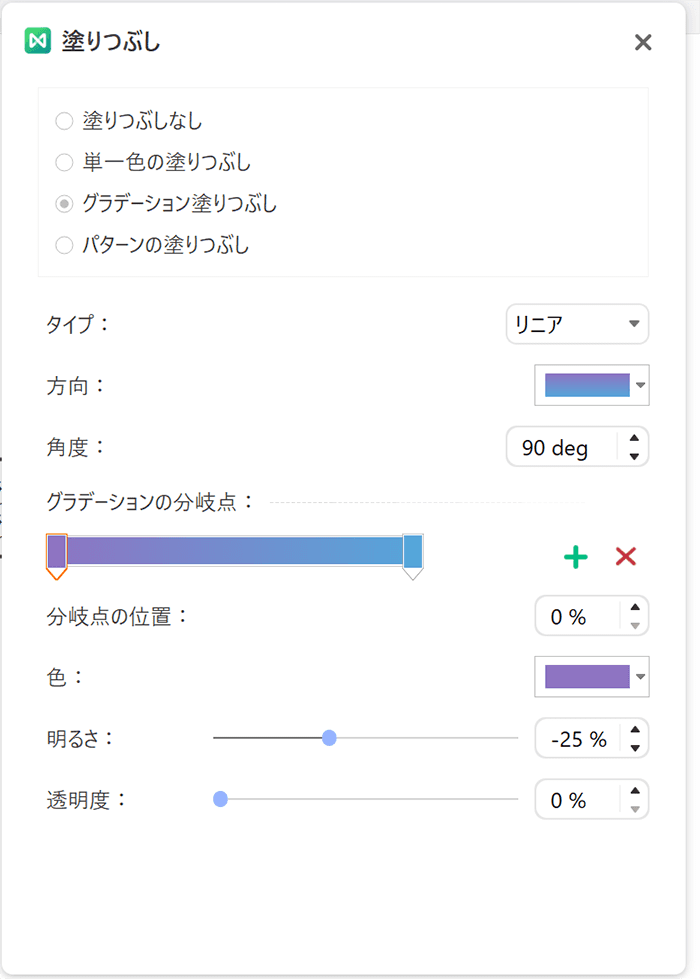Open the タイプ dropdown showing リニア
The image size is (700, 979).
(x=577, y=323)
